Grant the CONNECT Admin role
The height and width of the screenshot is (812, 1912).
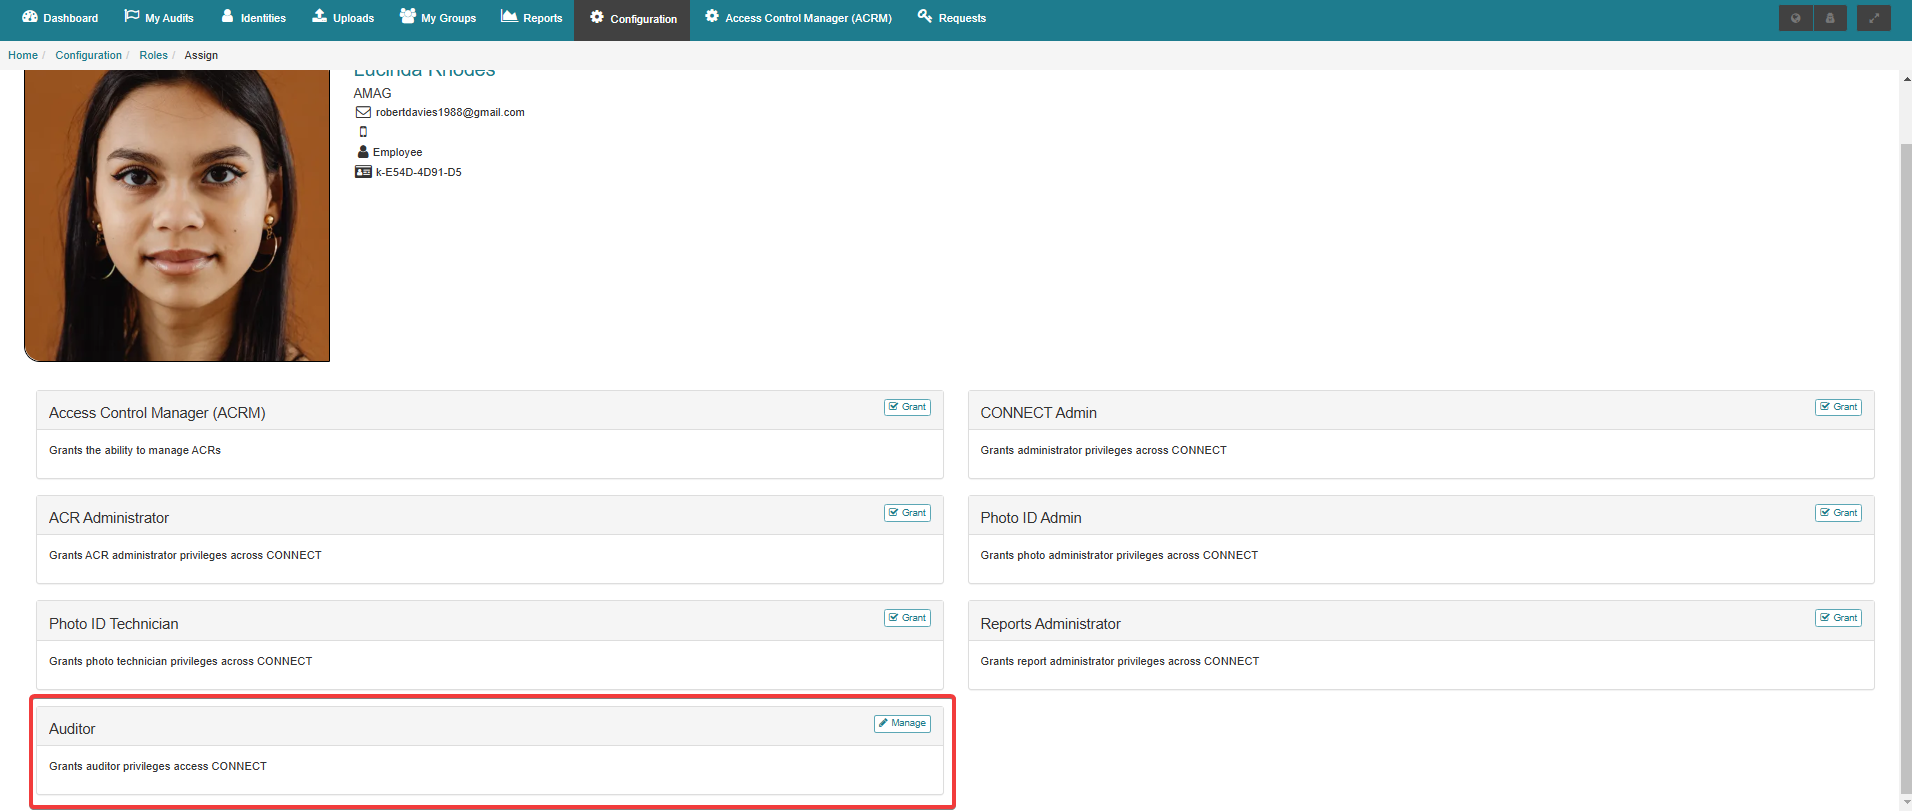[1838, 407]
